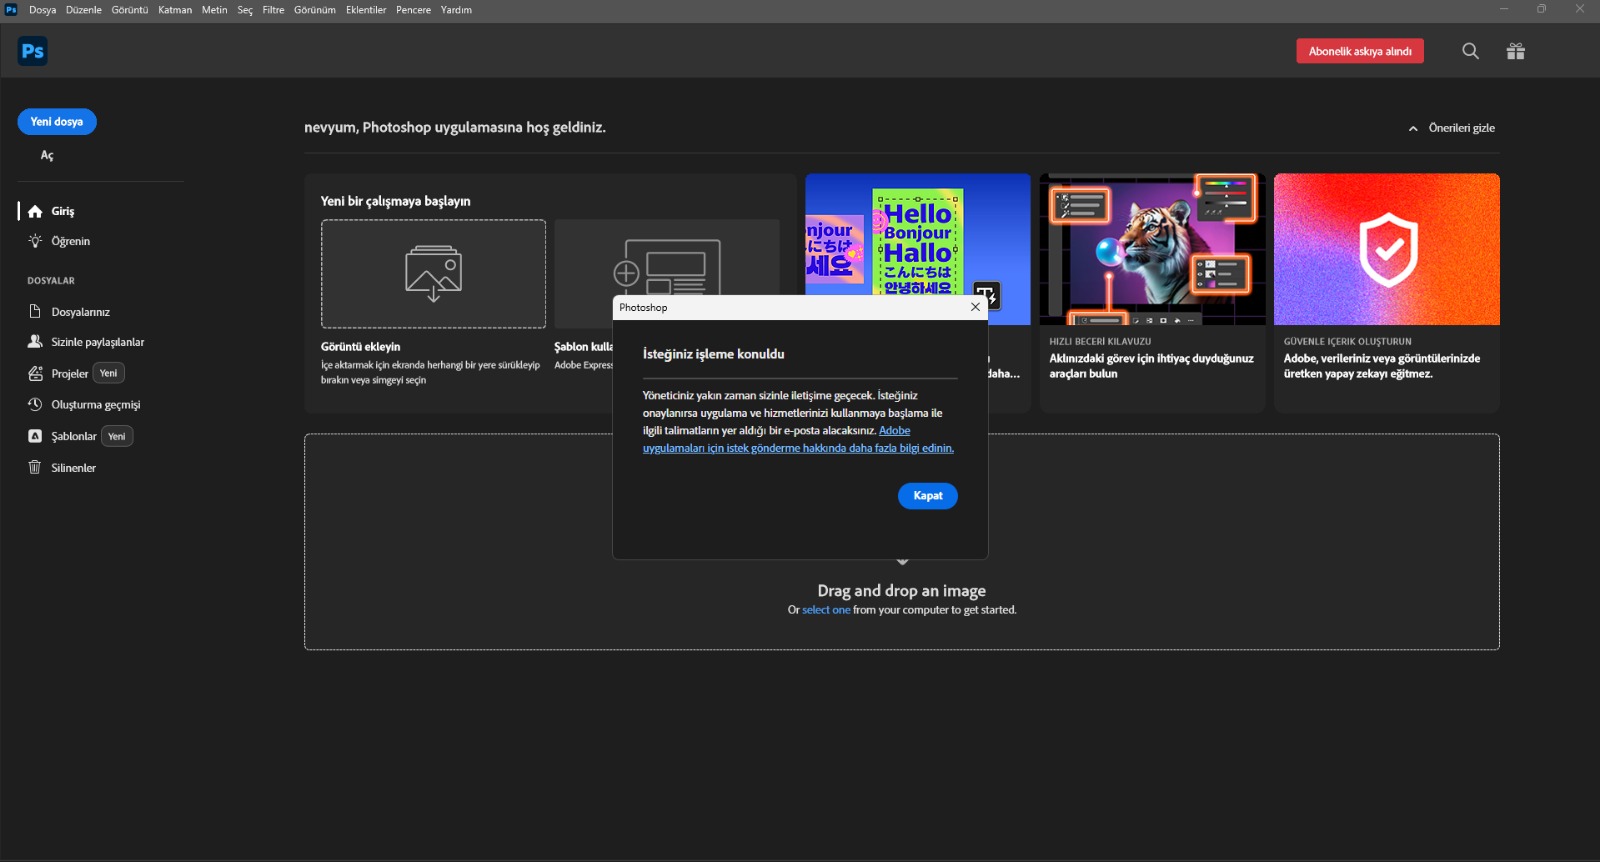
Task: Open the search magnifier icon
Action: 1470,51
